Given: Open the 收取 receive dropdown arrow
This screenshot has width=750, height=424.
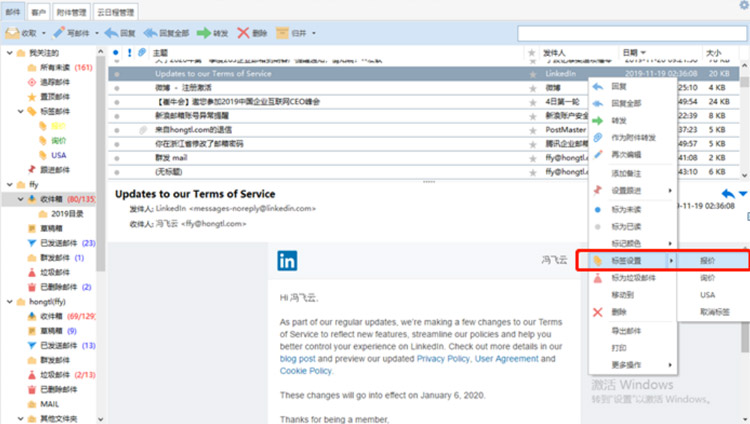Looking at the screenshot, I should 43,33.
